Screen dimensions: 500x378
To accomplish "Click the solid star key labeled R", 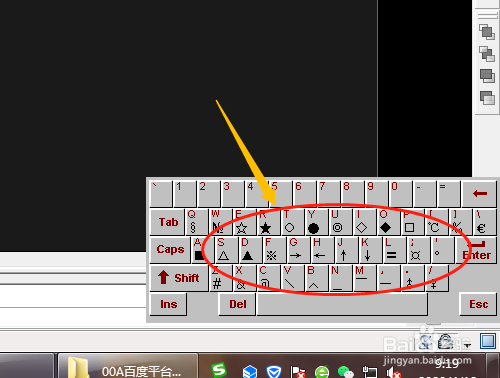I will [x=268, y=222].
